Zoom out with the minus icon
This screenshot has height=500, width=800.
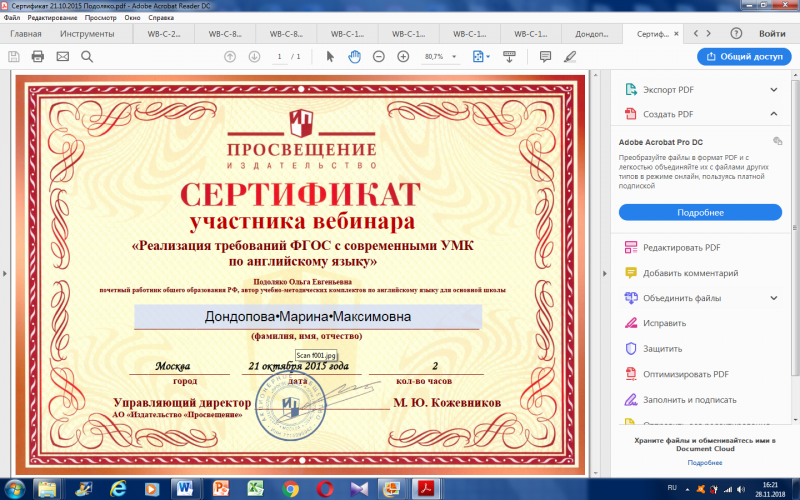click(x=379, y=56)
